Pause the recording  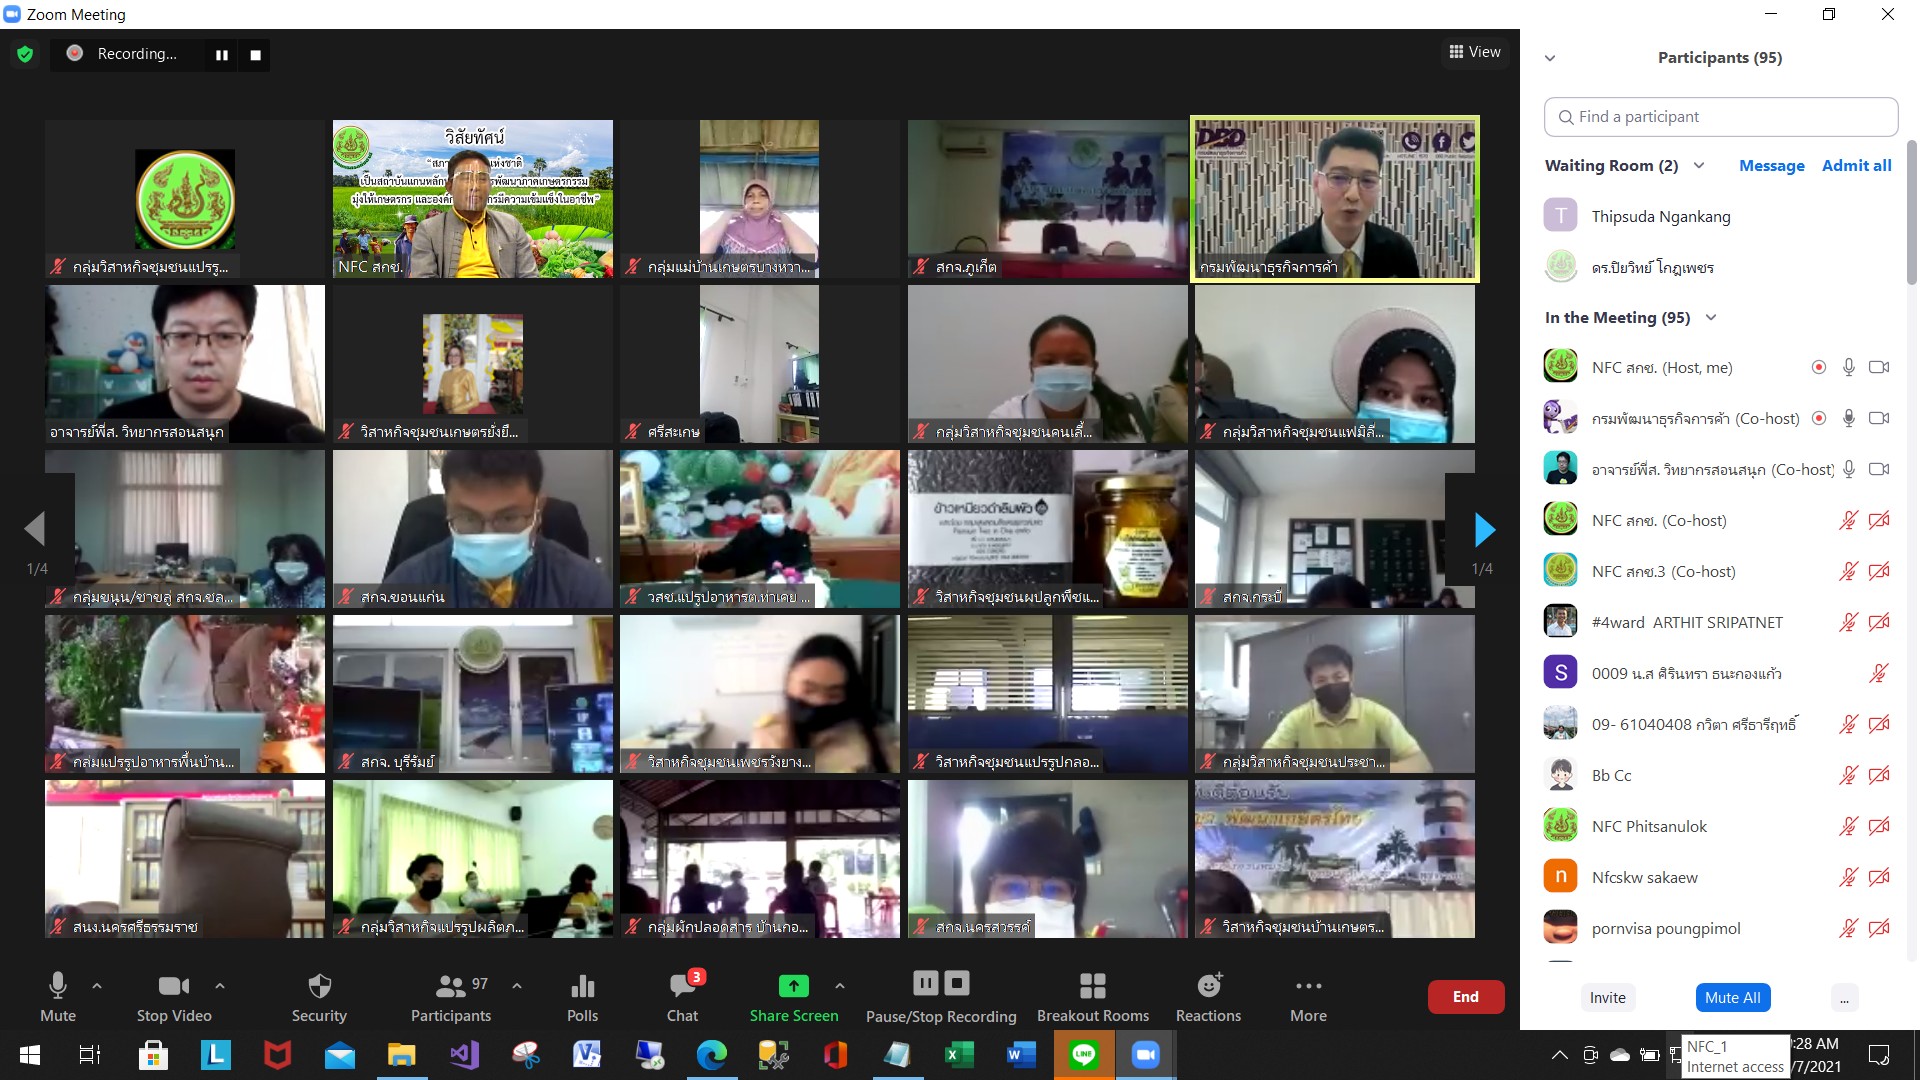pyautogui.click(x=222, y=55)
